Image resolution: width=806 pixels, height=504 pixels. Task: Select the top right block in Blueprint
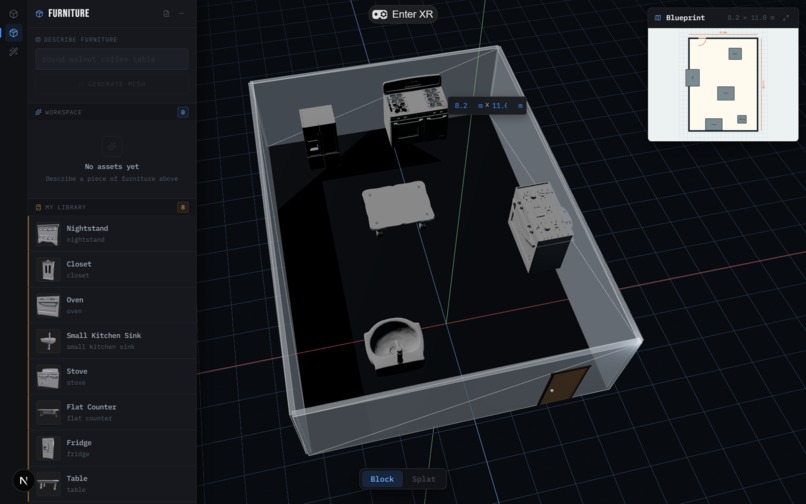coord(735,53)
